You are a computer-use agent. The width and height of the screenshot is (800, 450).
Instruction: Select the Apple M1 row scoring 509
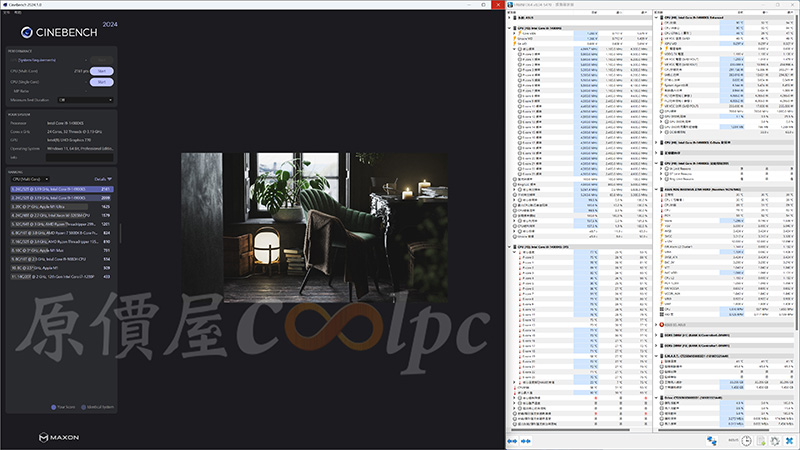pyautogui.click(x=61, y=268)
